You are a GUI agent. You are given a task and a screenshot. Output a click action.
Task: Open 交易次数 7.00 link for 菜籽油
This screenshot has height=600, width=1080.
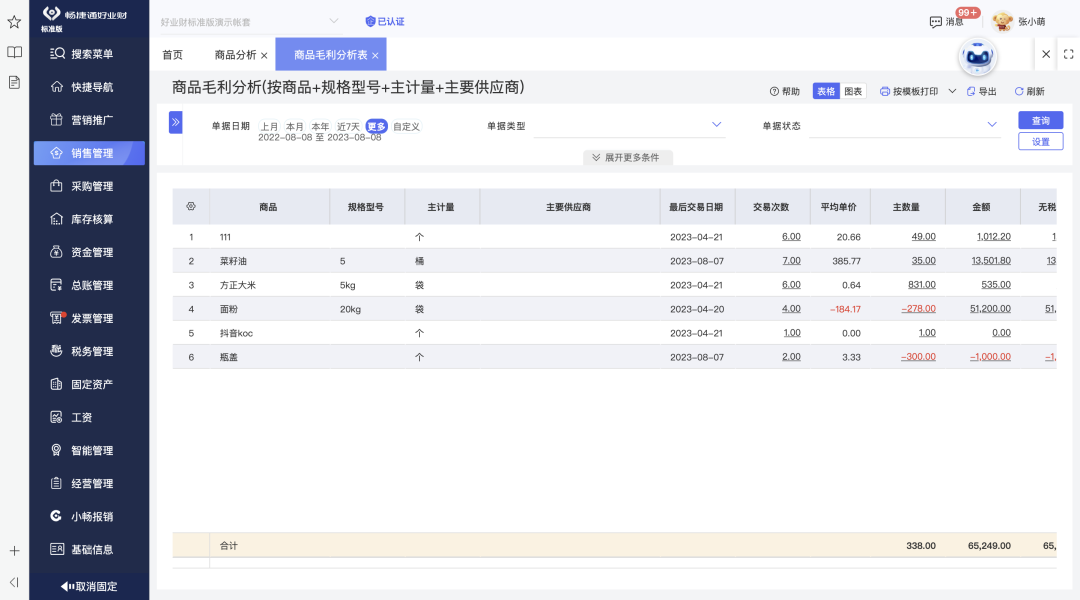[791, 260]
